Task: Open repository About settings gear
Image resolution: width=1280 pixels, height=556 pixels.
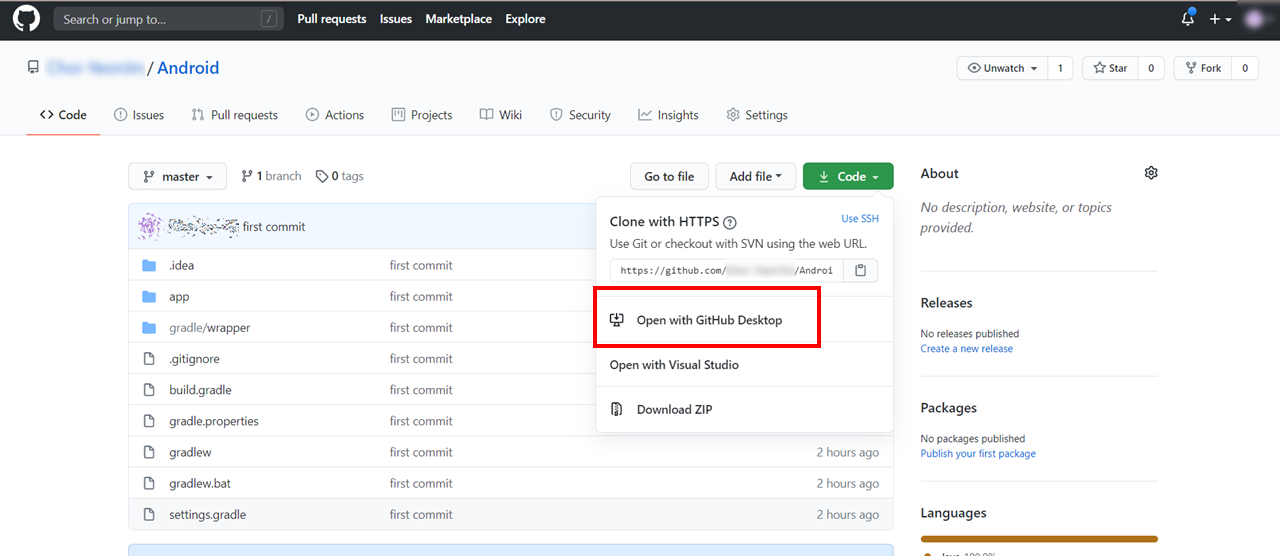Action: point(1151,173)
